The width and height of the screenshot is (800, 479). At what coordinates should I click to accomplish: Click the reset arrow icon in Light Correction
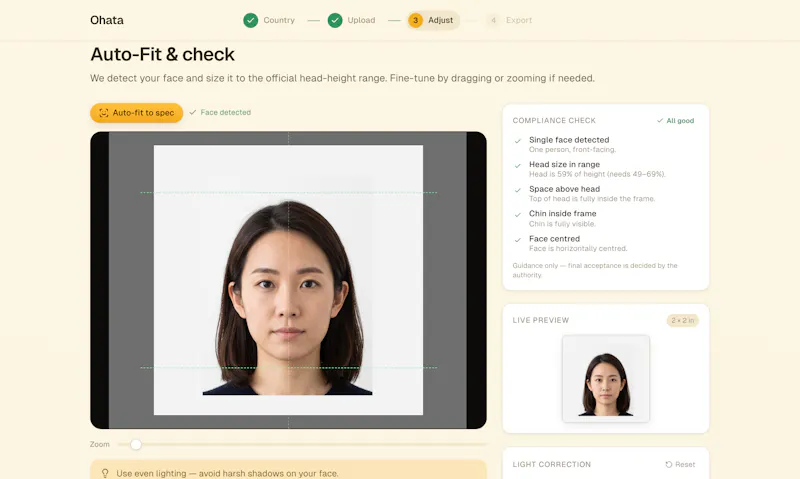668,464
